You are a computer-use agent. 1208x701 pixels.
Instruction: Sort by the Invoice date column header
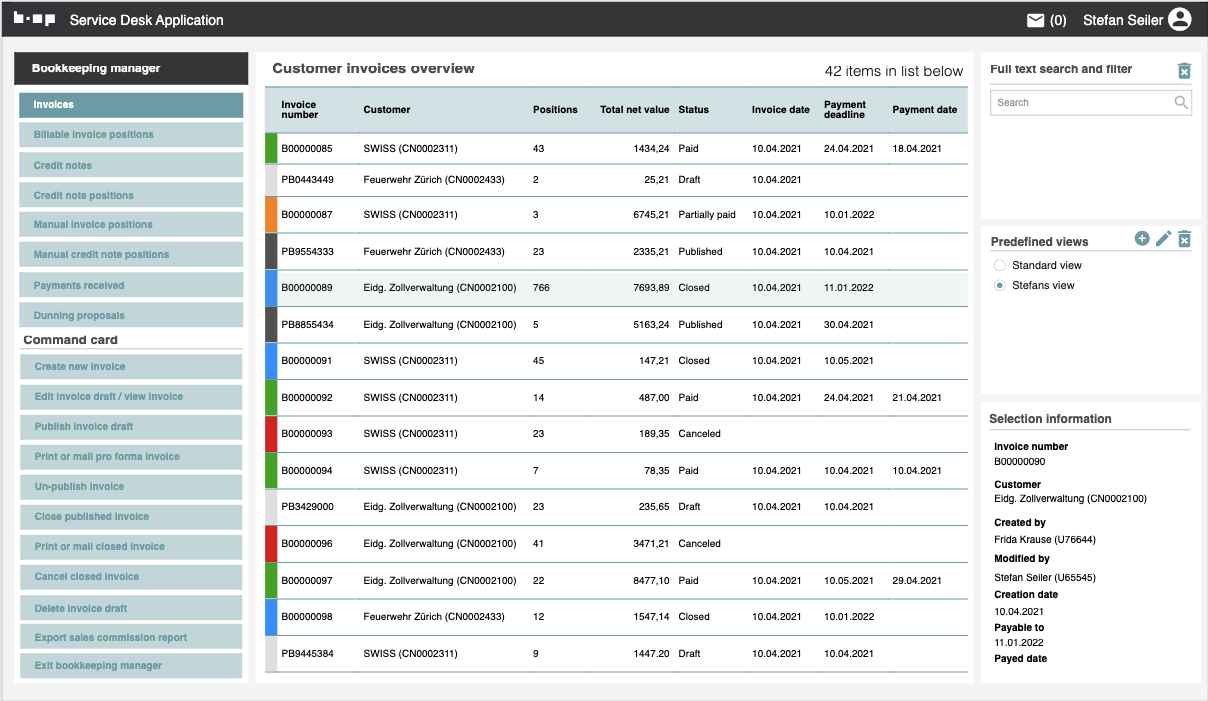(x=780, y=110)
